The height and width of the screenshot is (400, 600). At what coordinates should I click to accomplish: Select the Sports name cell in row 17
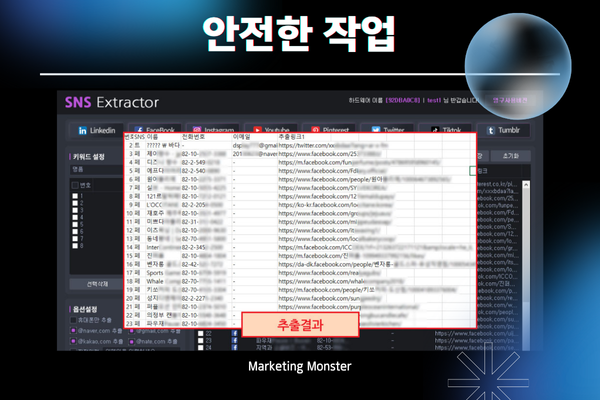(163, 273)
